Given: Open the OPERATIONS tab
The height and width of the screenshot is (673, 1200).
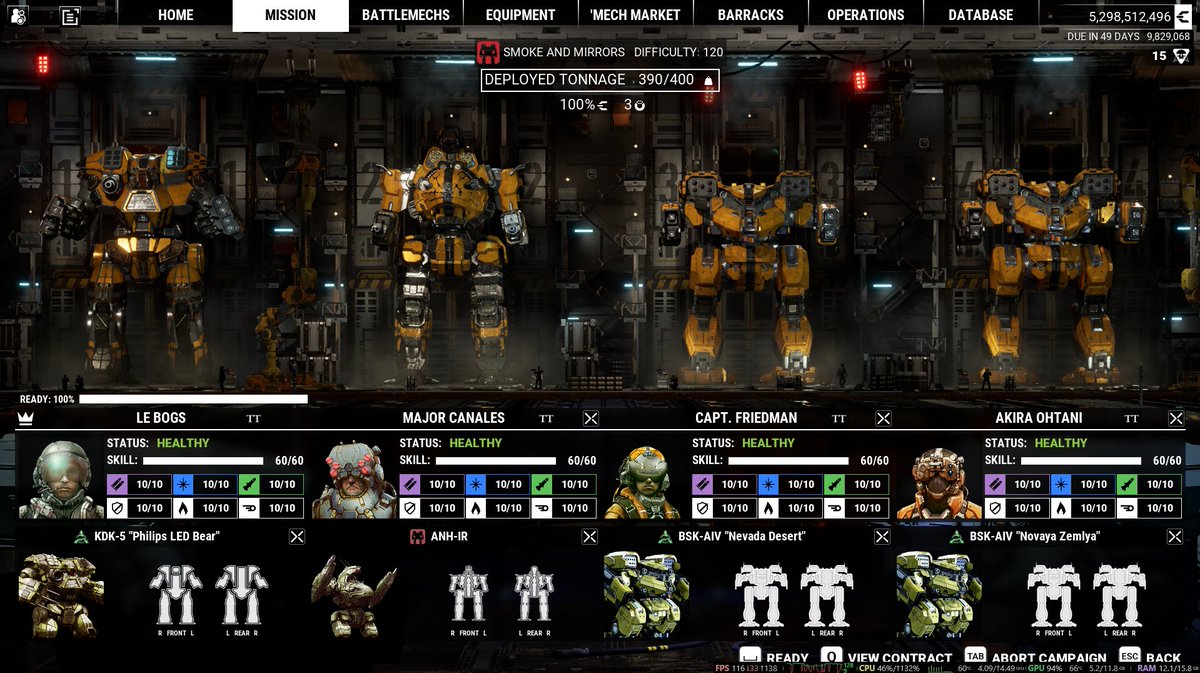Looking at the screenshot, I should tap(866, 15).
